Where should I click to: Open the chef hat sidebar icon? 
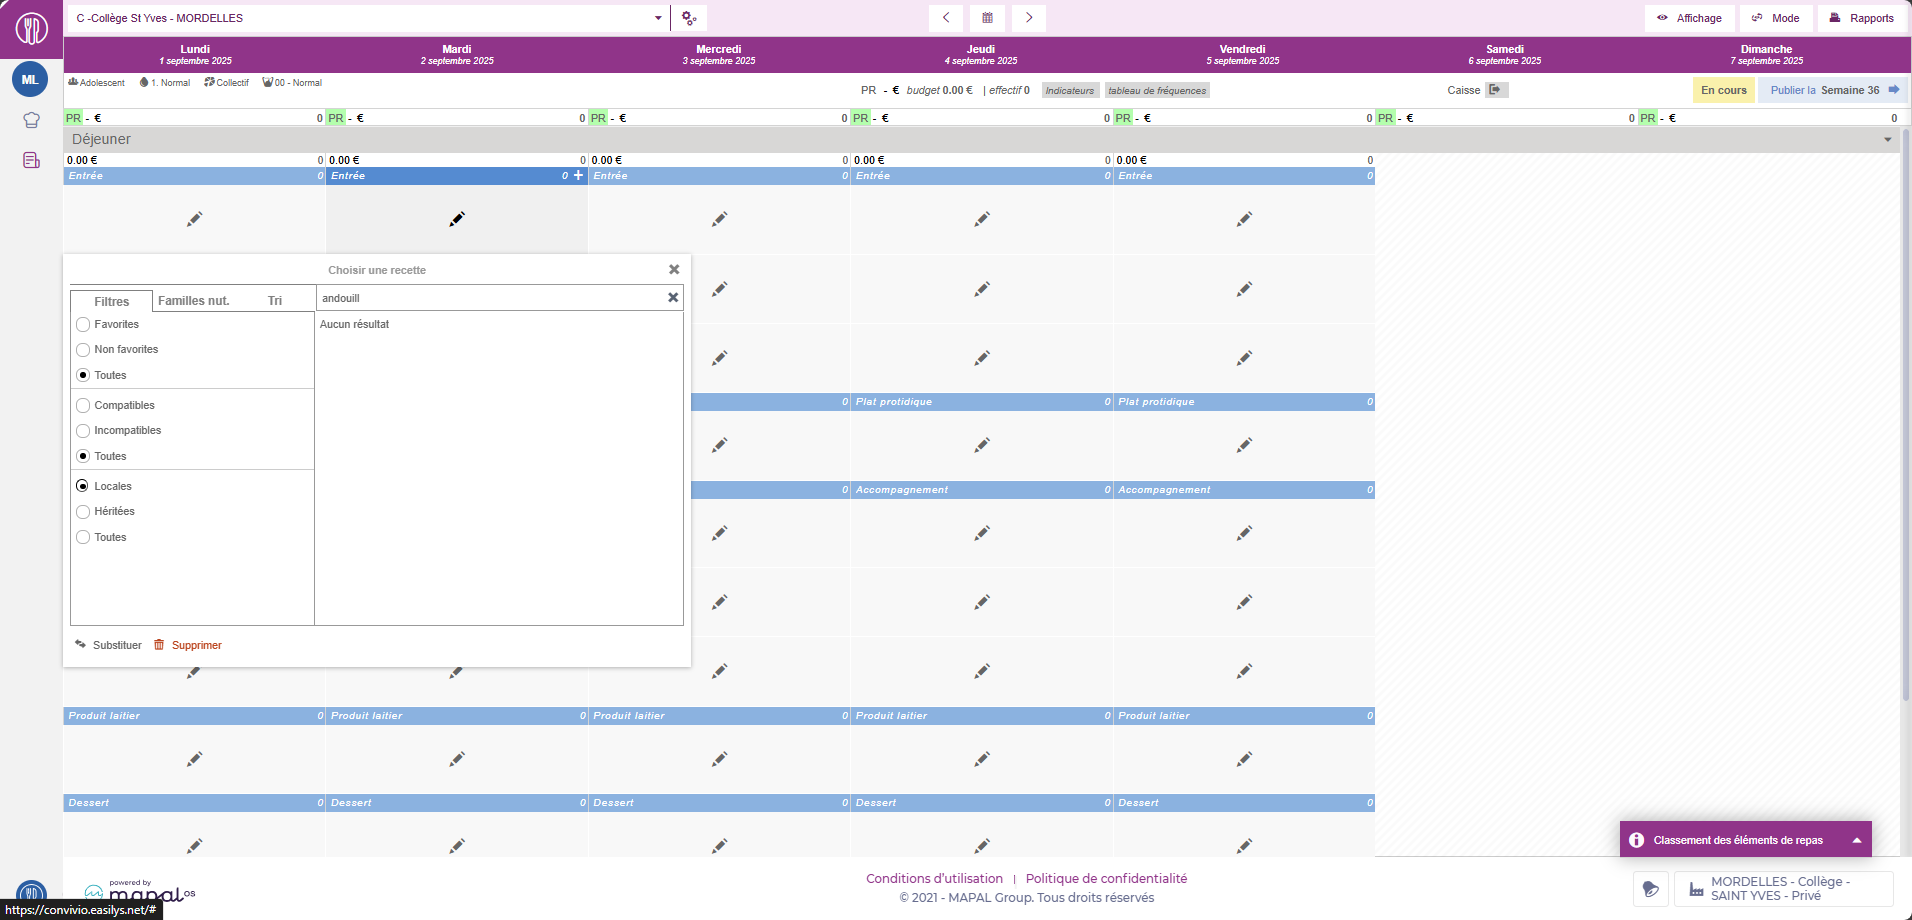click(31, 120)
